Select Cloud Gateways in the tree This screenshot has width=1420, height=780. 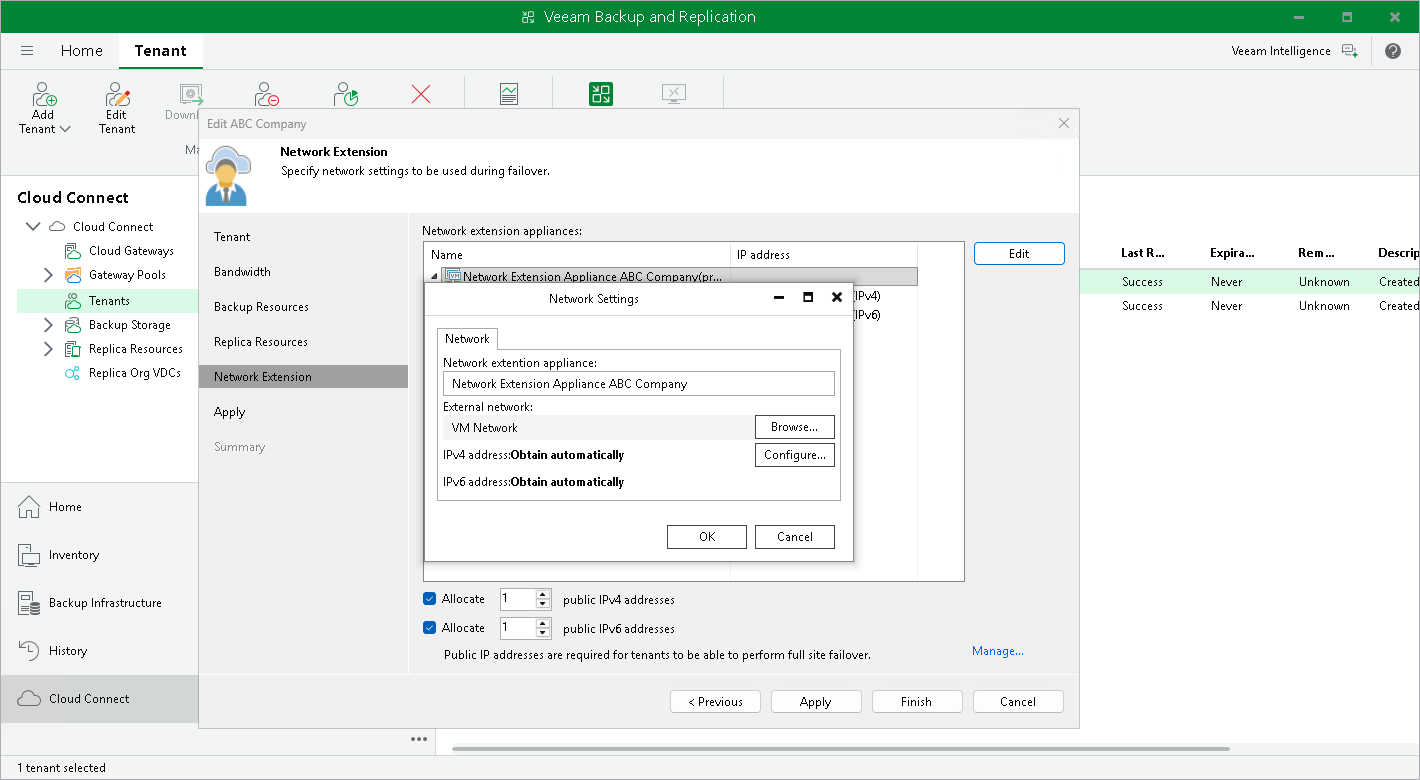tap(130, 251)
